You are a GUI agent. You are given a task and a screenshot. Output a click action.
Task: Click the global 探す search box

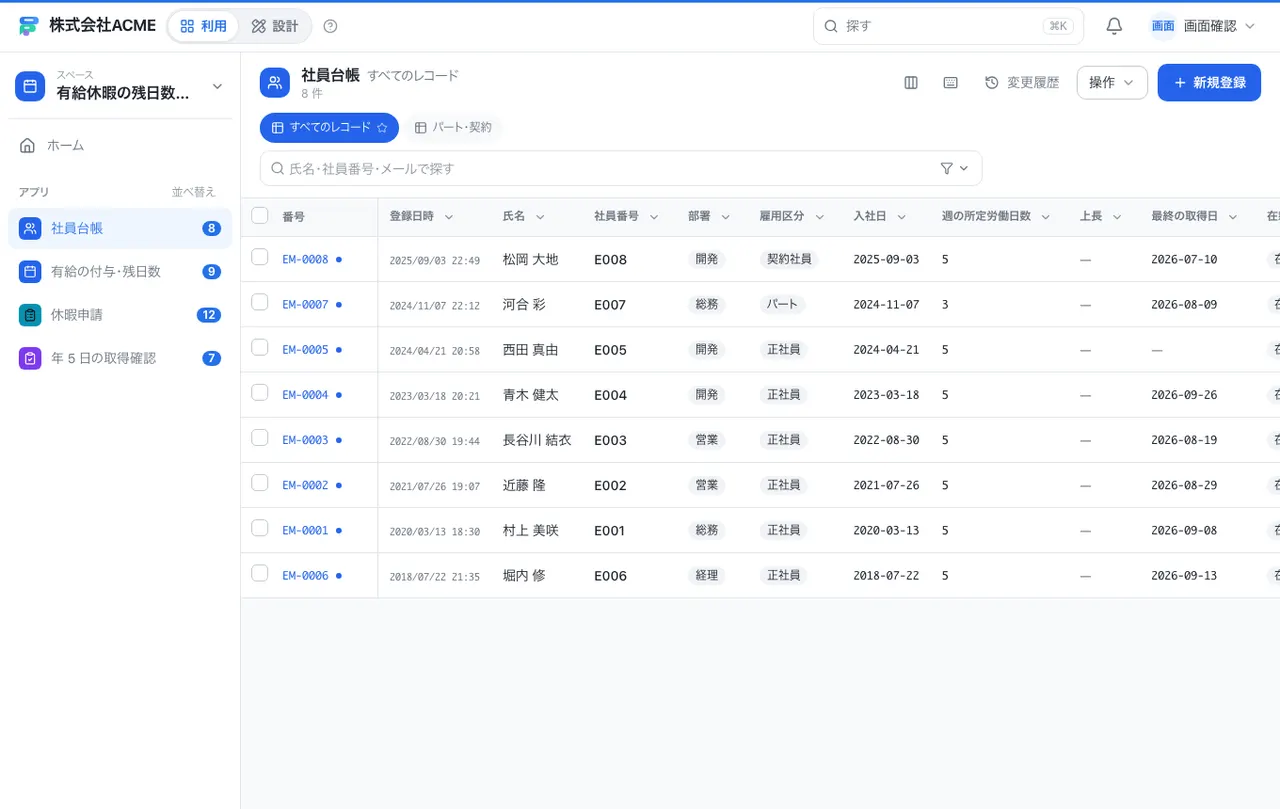pyautogui.click(x=948, y=26)
